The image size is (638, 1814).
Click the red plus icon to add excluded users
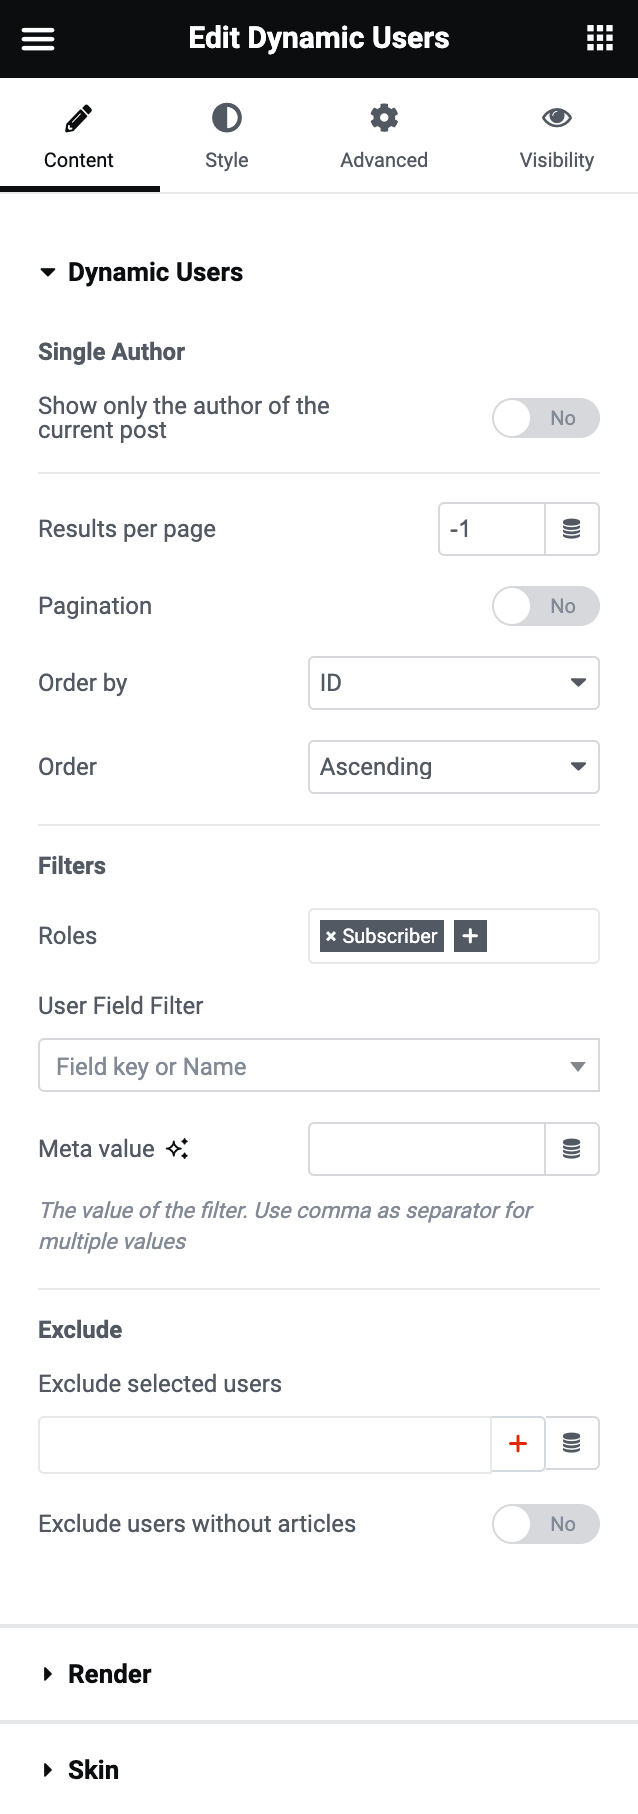click(x=518, y=1444)
